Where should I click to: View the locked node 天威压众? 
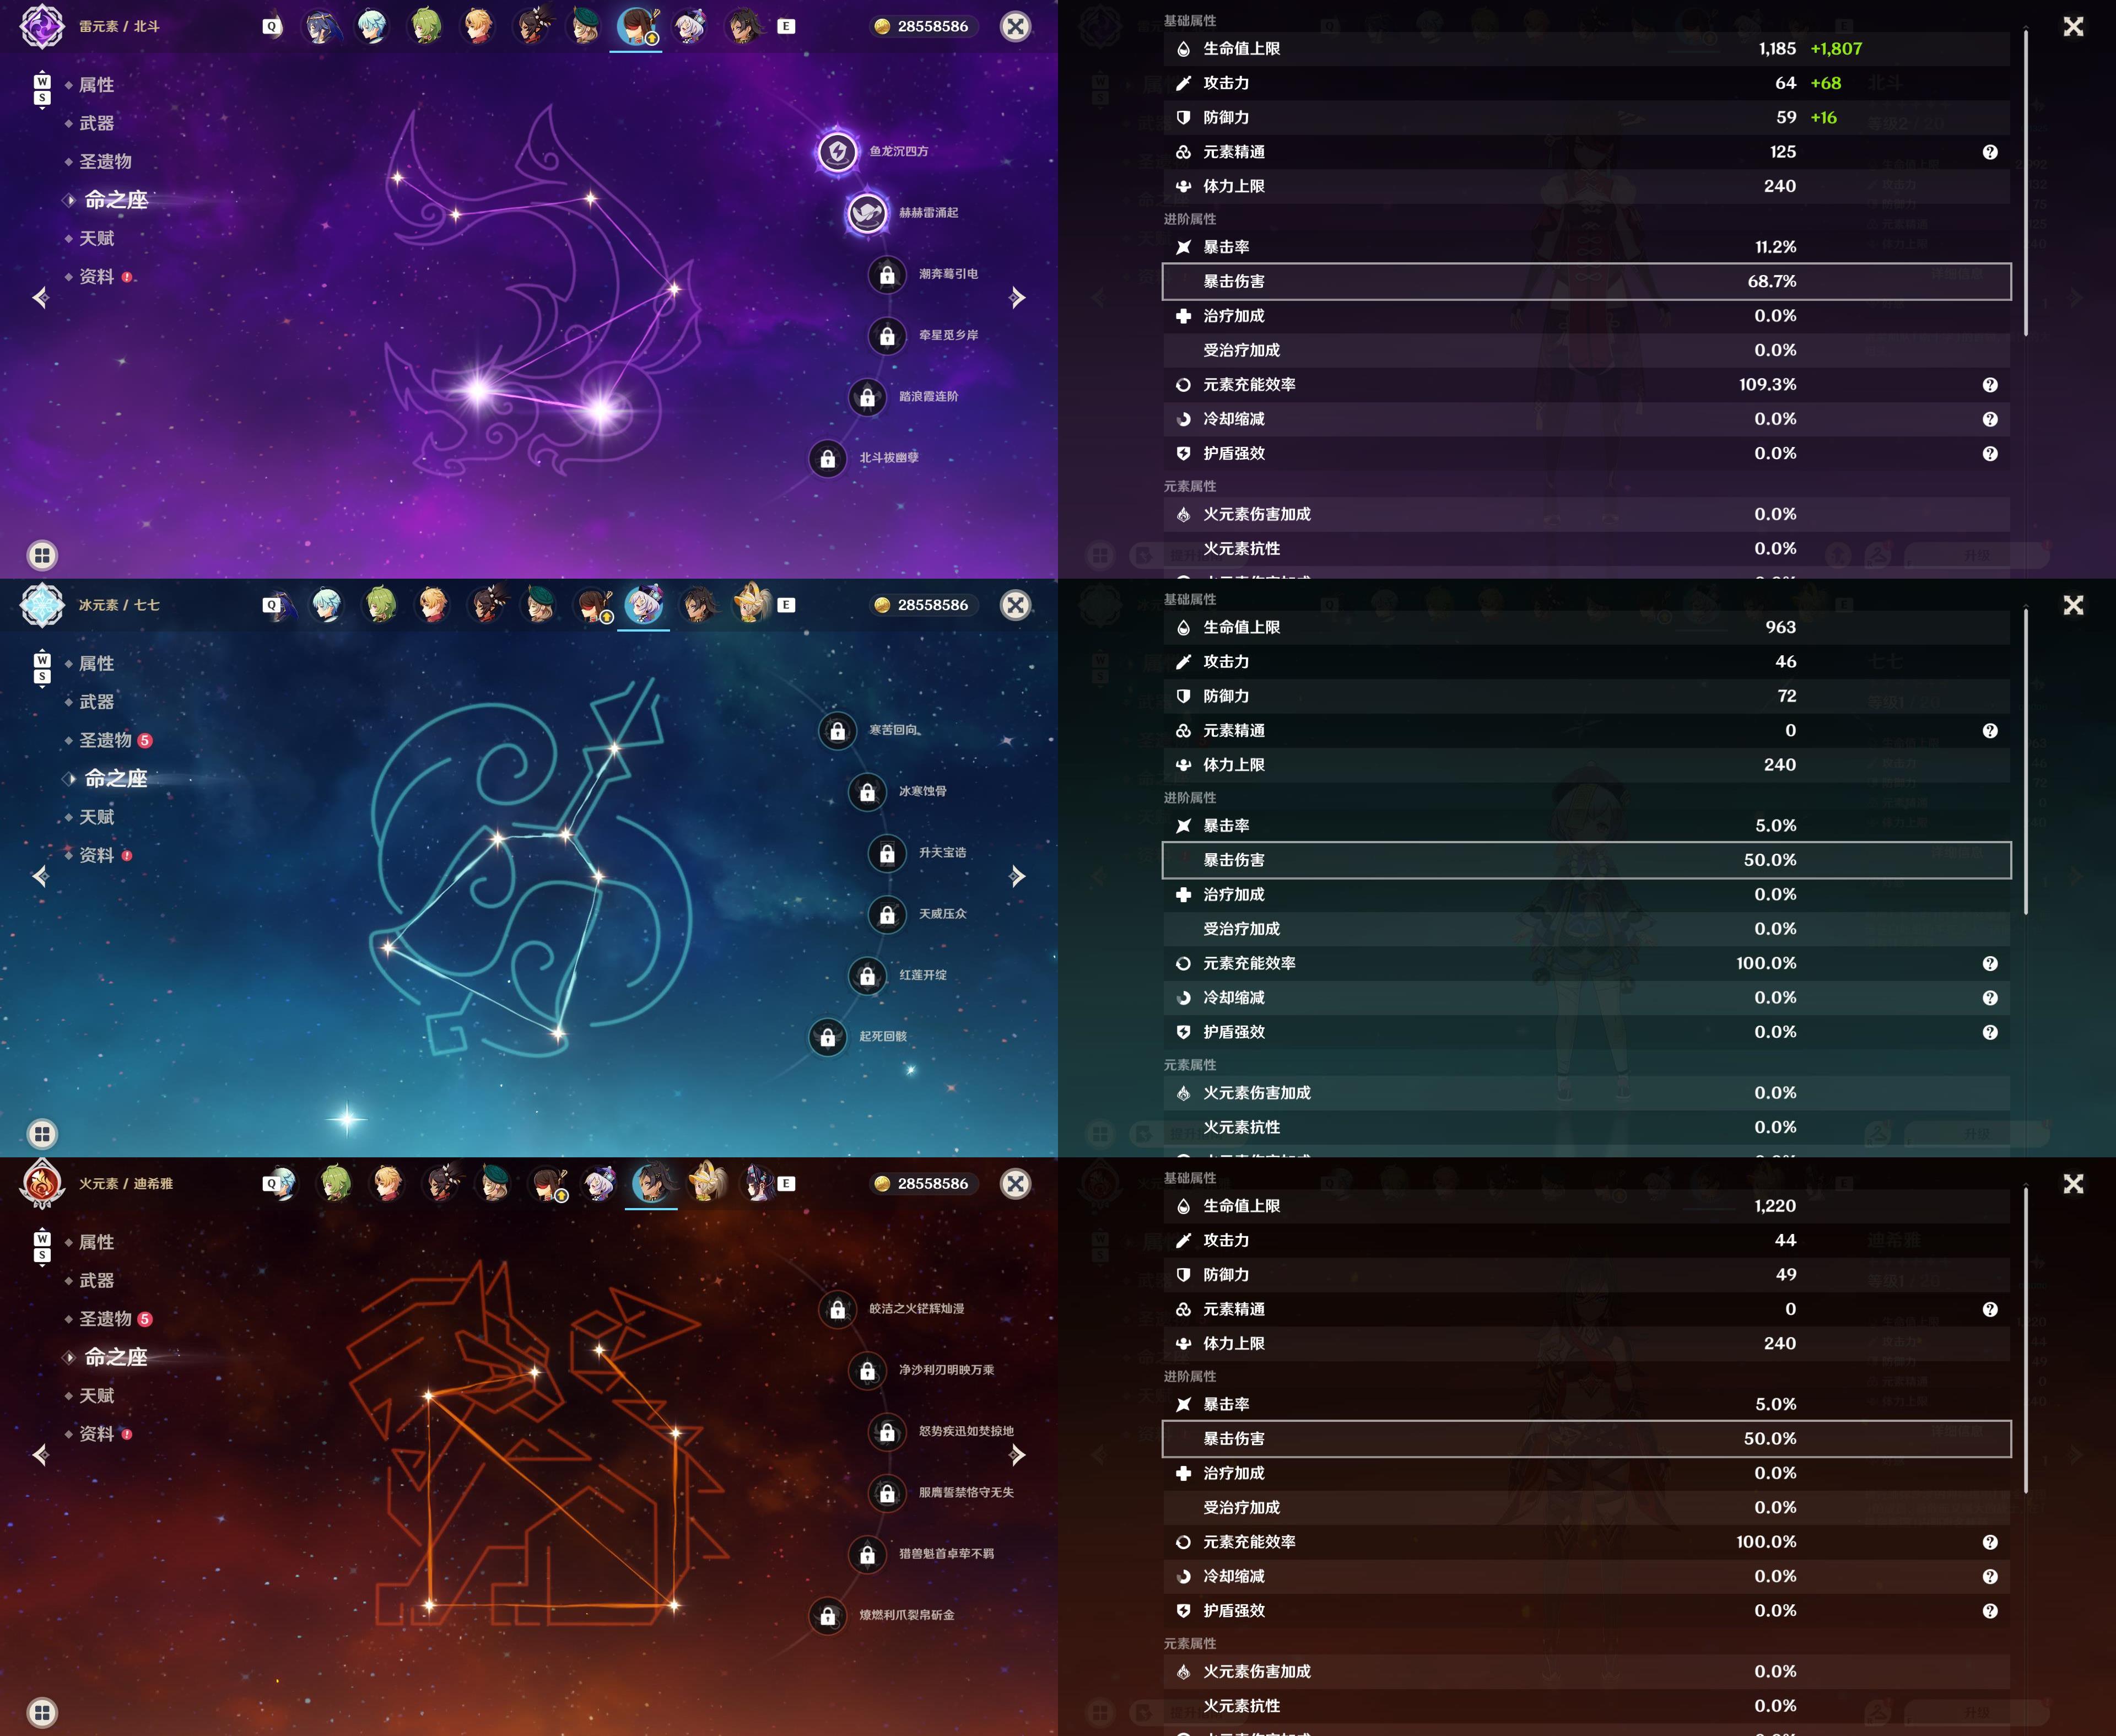(887, 914)
